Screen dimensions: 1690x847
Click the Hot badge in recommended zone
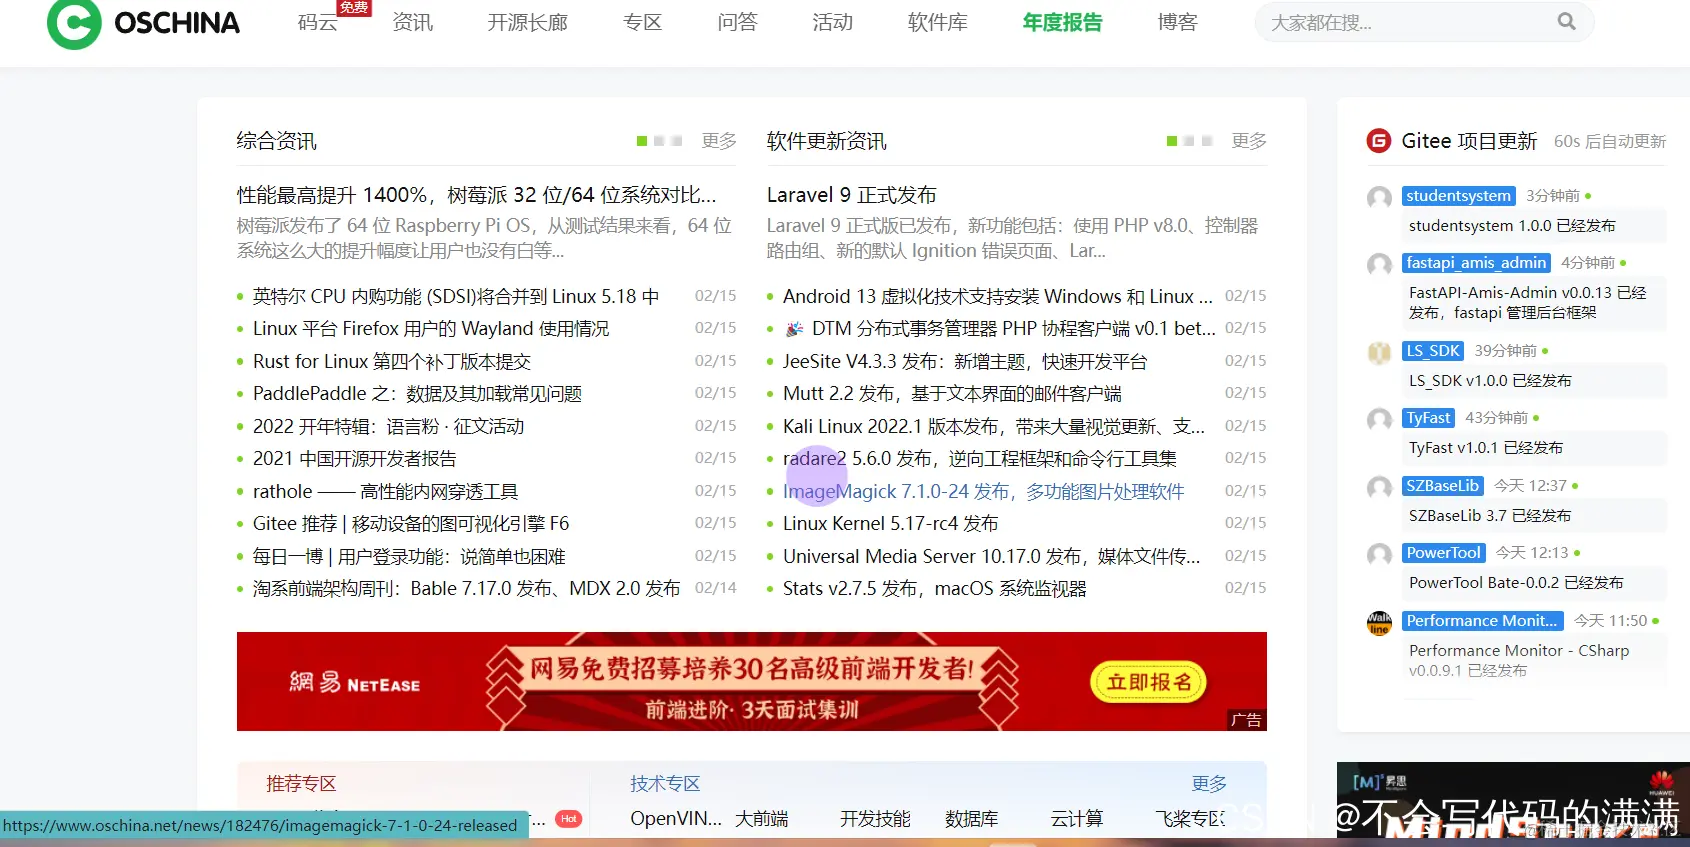click(x=569, y=819)
